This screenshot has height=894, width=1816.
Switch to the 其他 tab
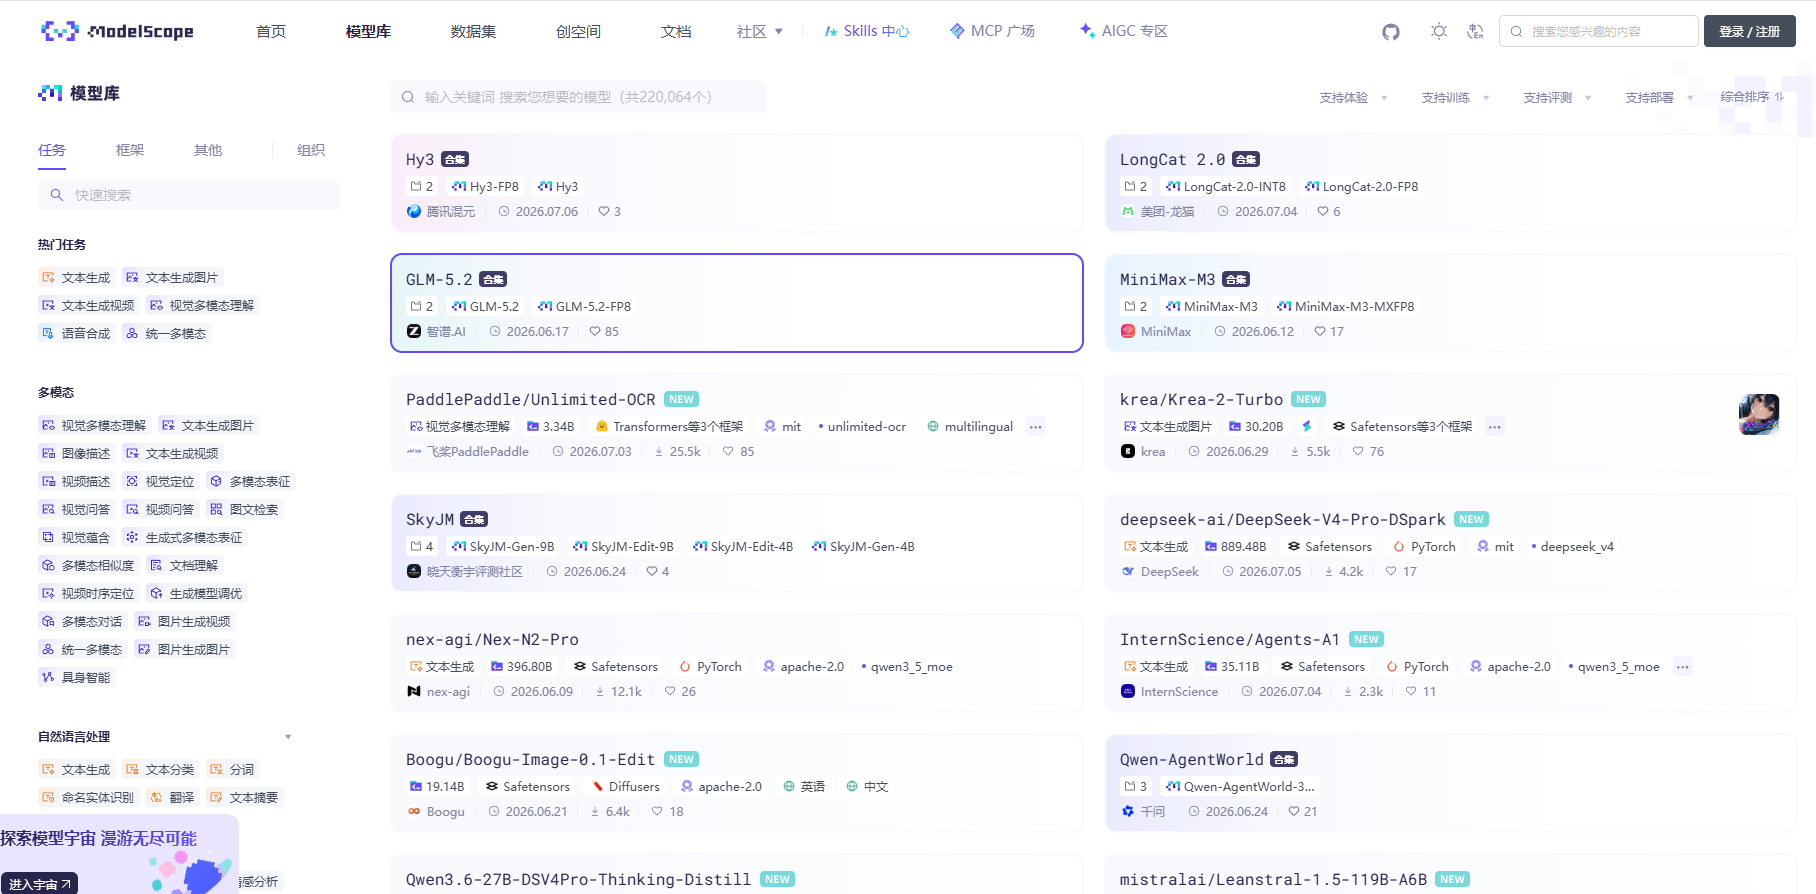(x=208, y=150)
